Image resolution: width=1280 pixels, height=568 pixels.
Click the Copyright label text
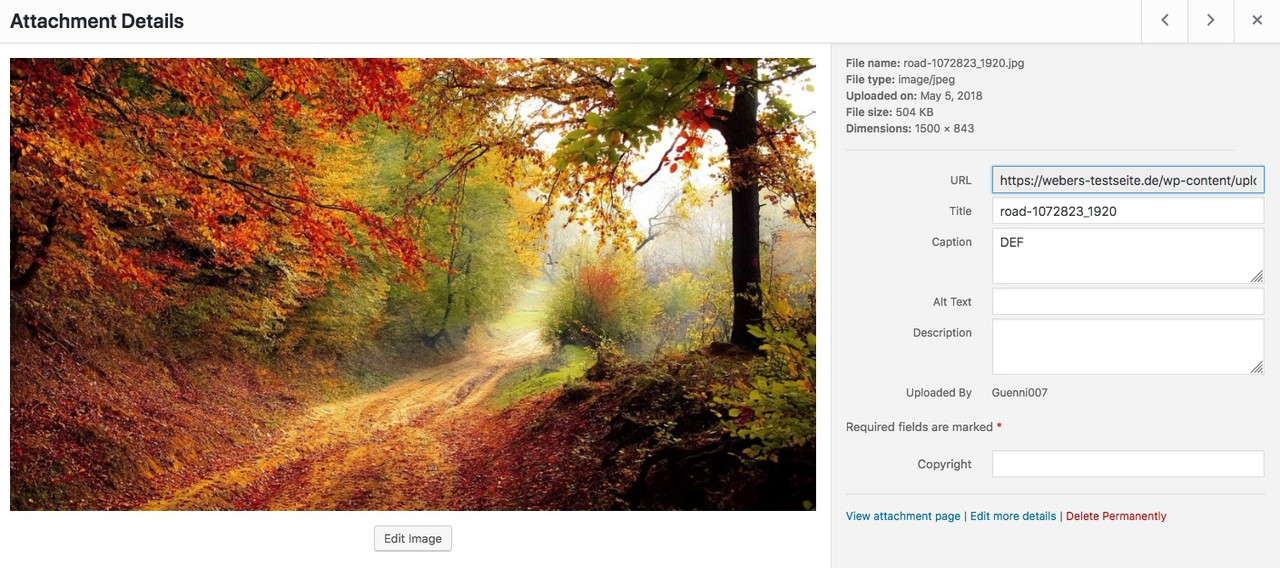point(945,464)
